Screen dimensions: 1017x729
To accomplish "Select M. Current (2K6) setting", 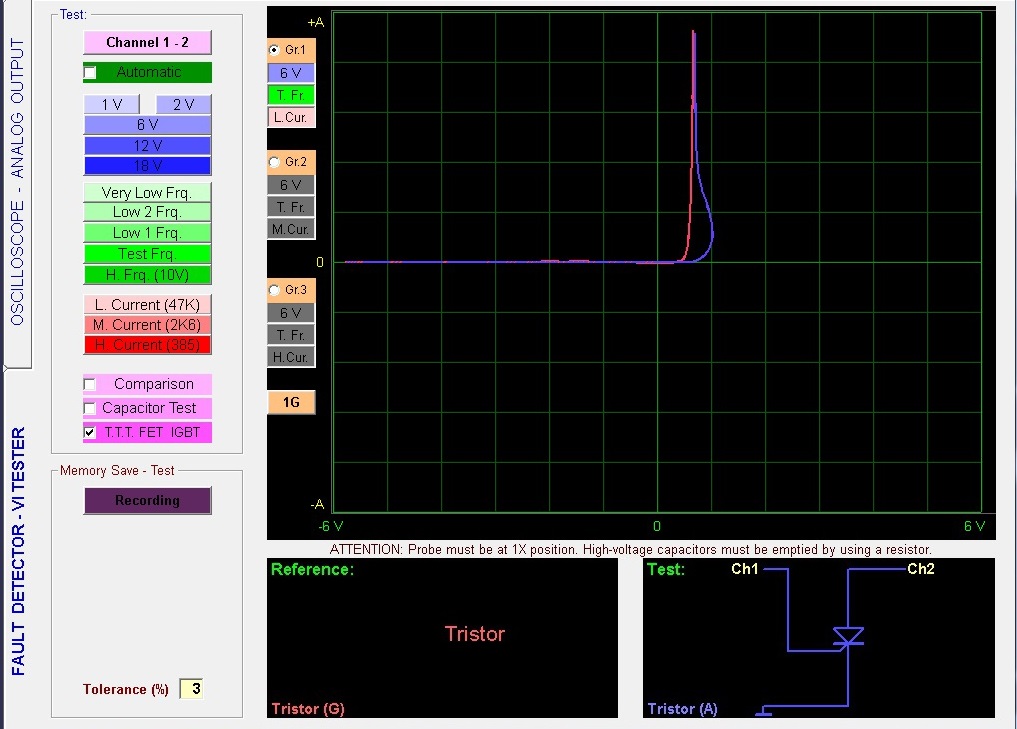I will pyautogui.click(x=147, y=324).
